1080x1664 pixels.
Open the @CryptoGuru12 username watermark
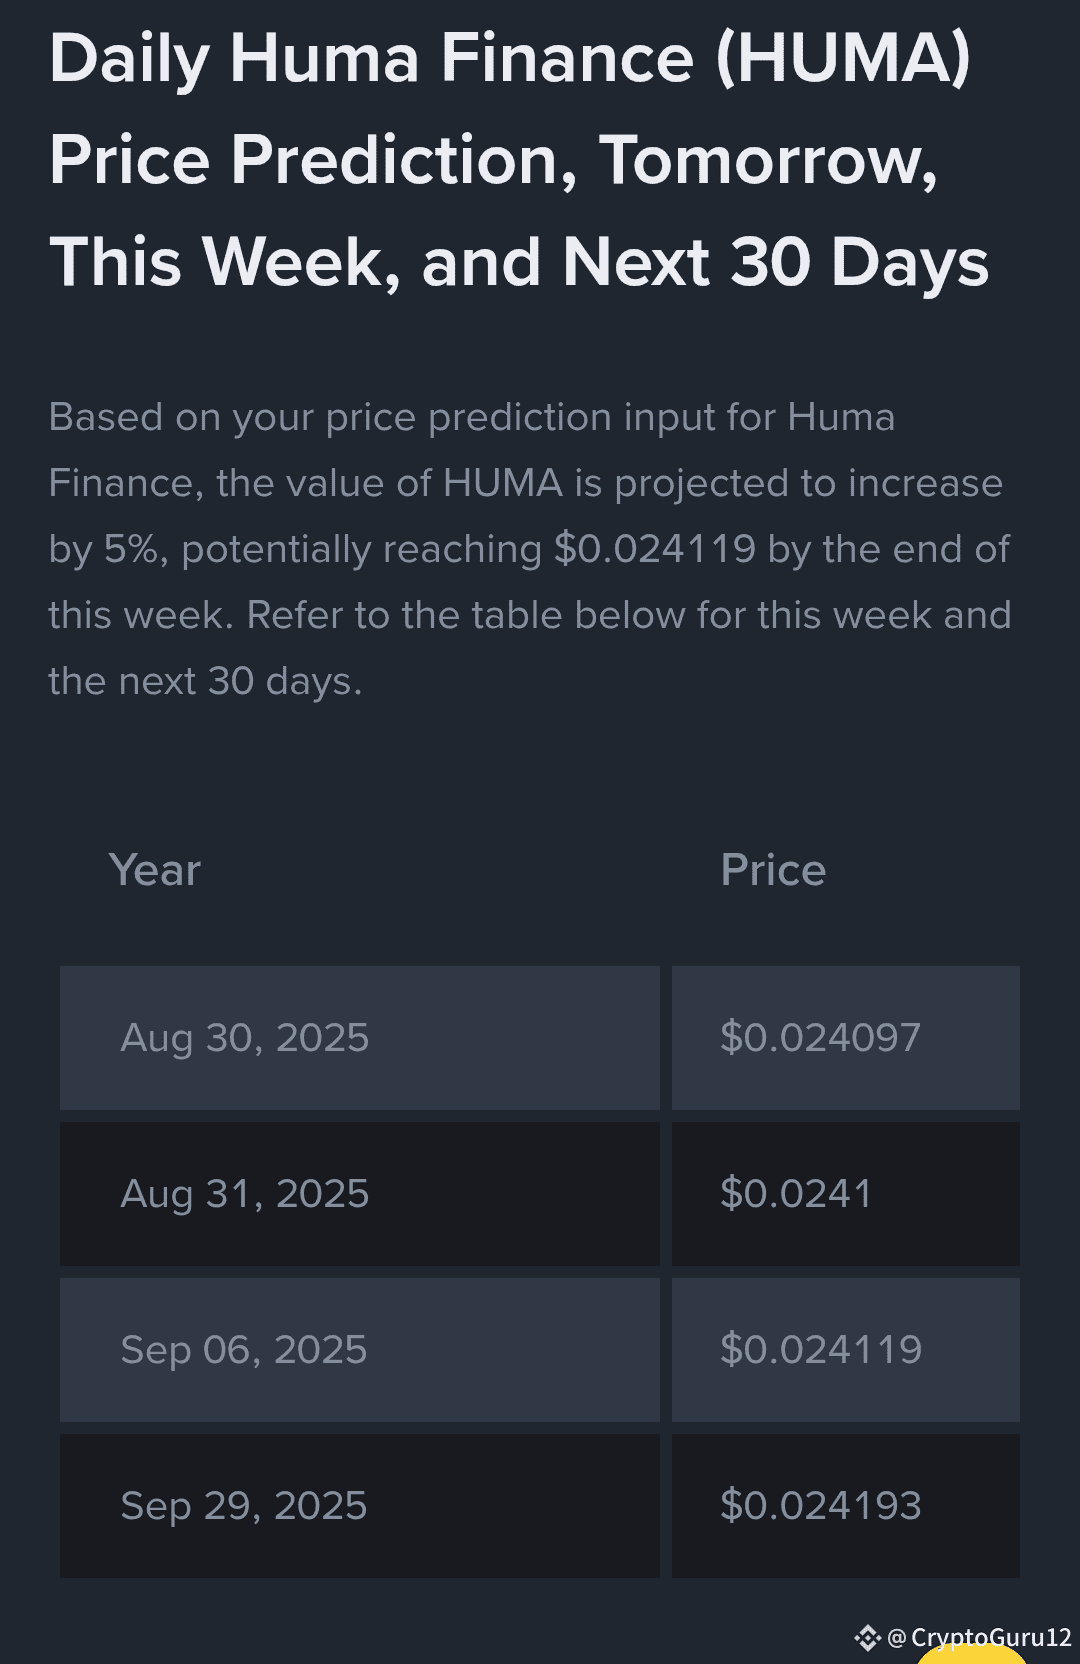point(979,1638)
